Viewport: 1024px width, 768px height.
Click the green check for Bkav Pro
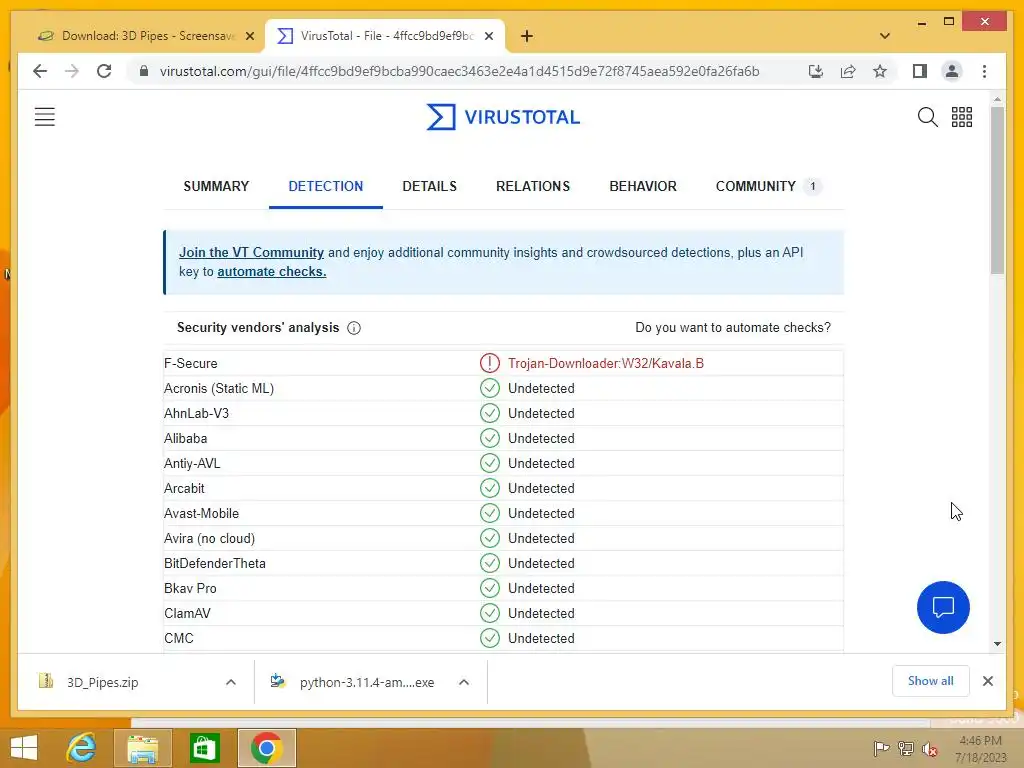pyautogui.click(x=489, y=588)
